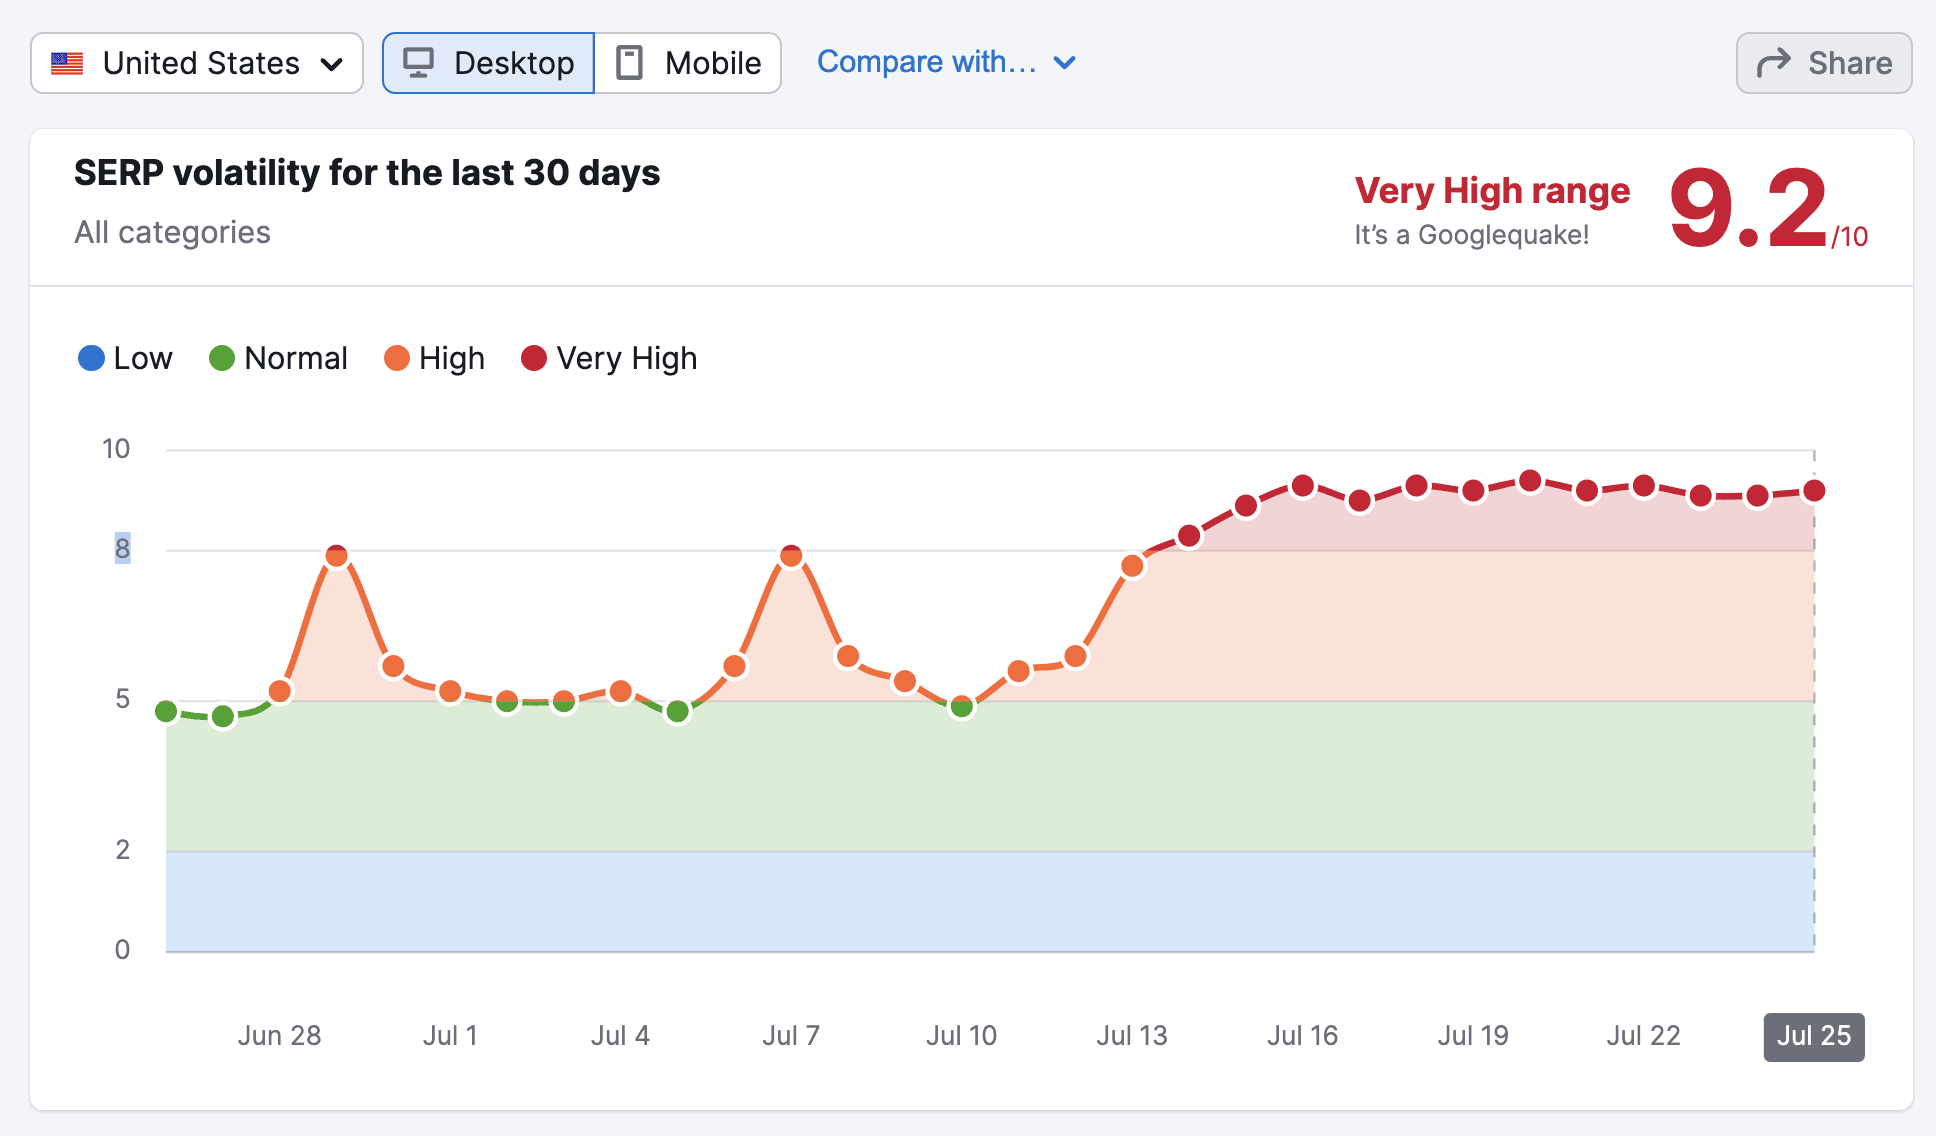Switch to the Desktop tab
1936x1136 pixels.
click(489, 63)
